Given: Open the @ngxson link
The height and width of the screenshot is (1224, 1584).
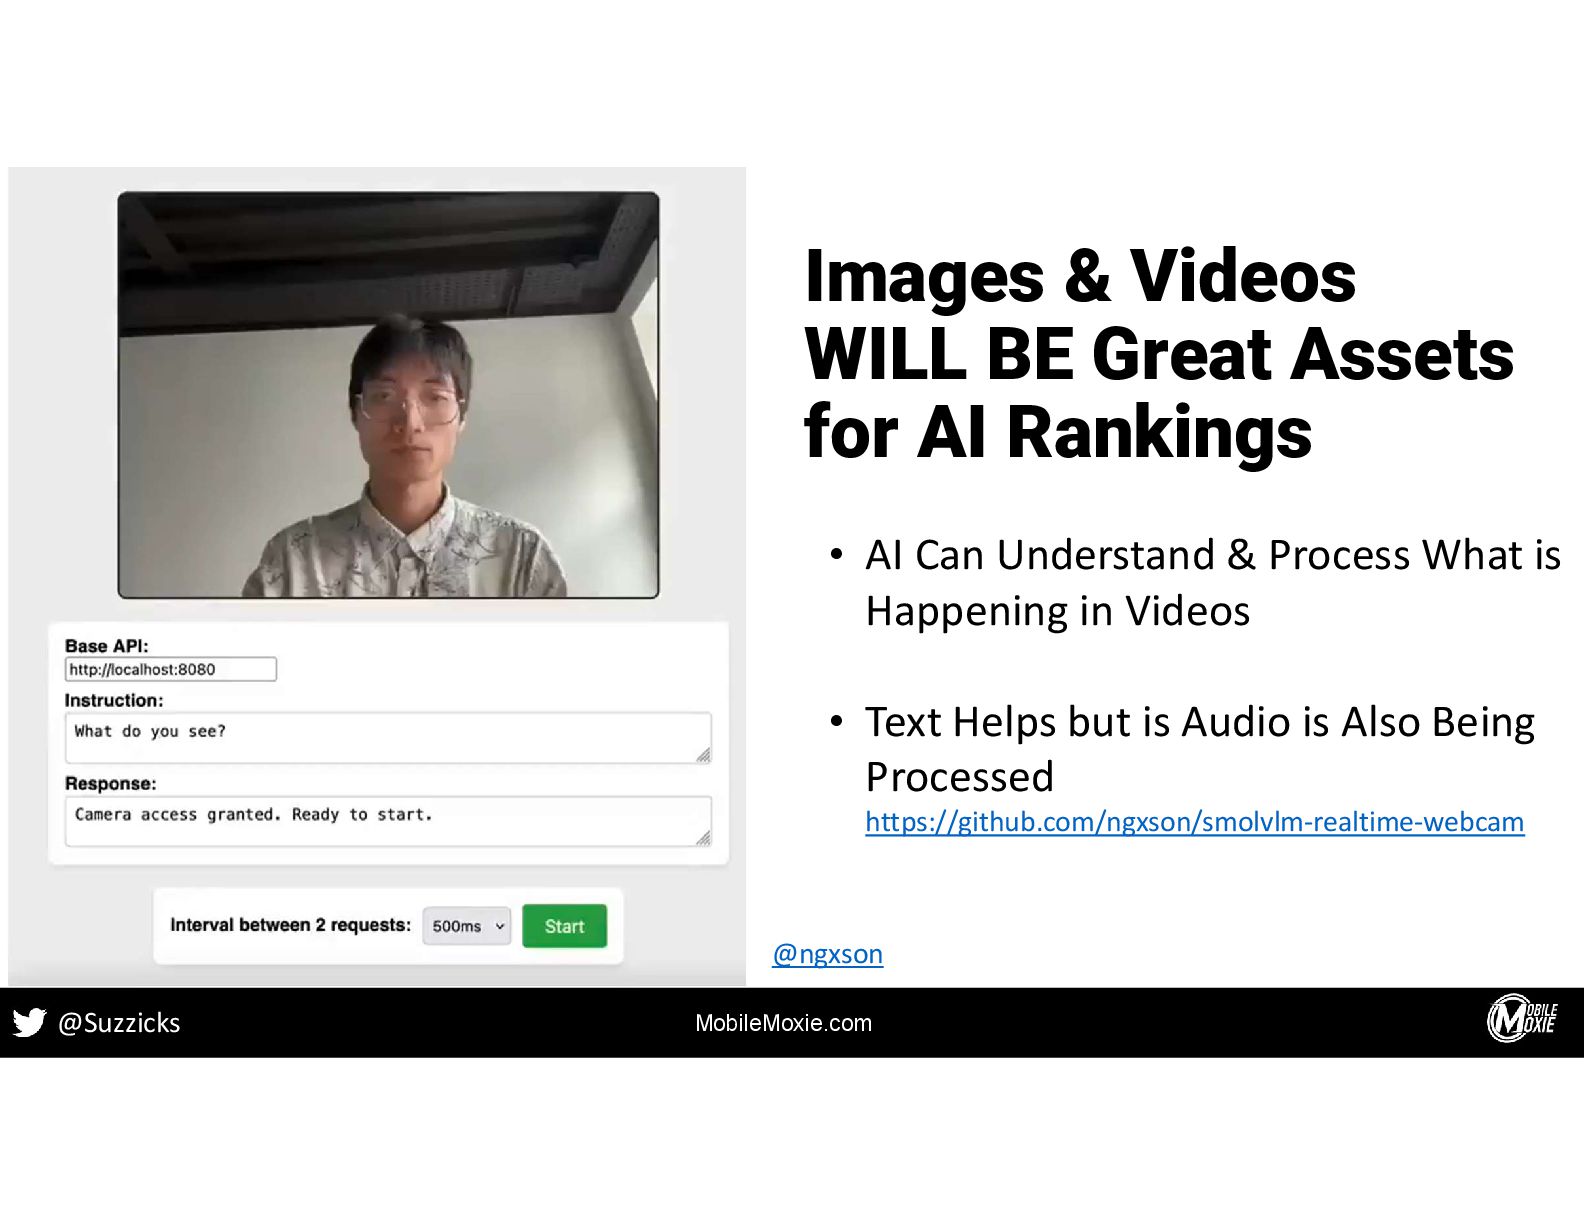Looking at the screenshot, I should click(x=827, y=954).
